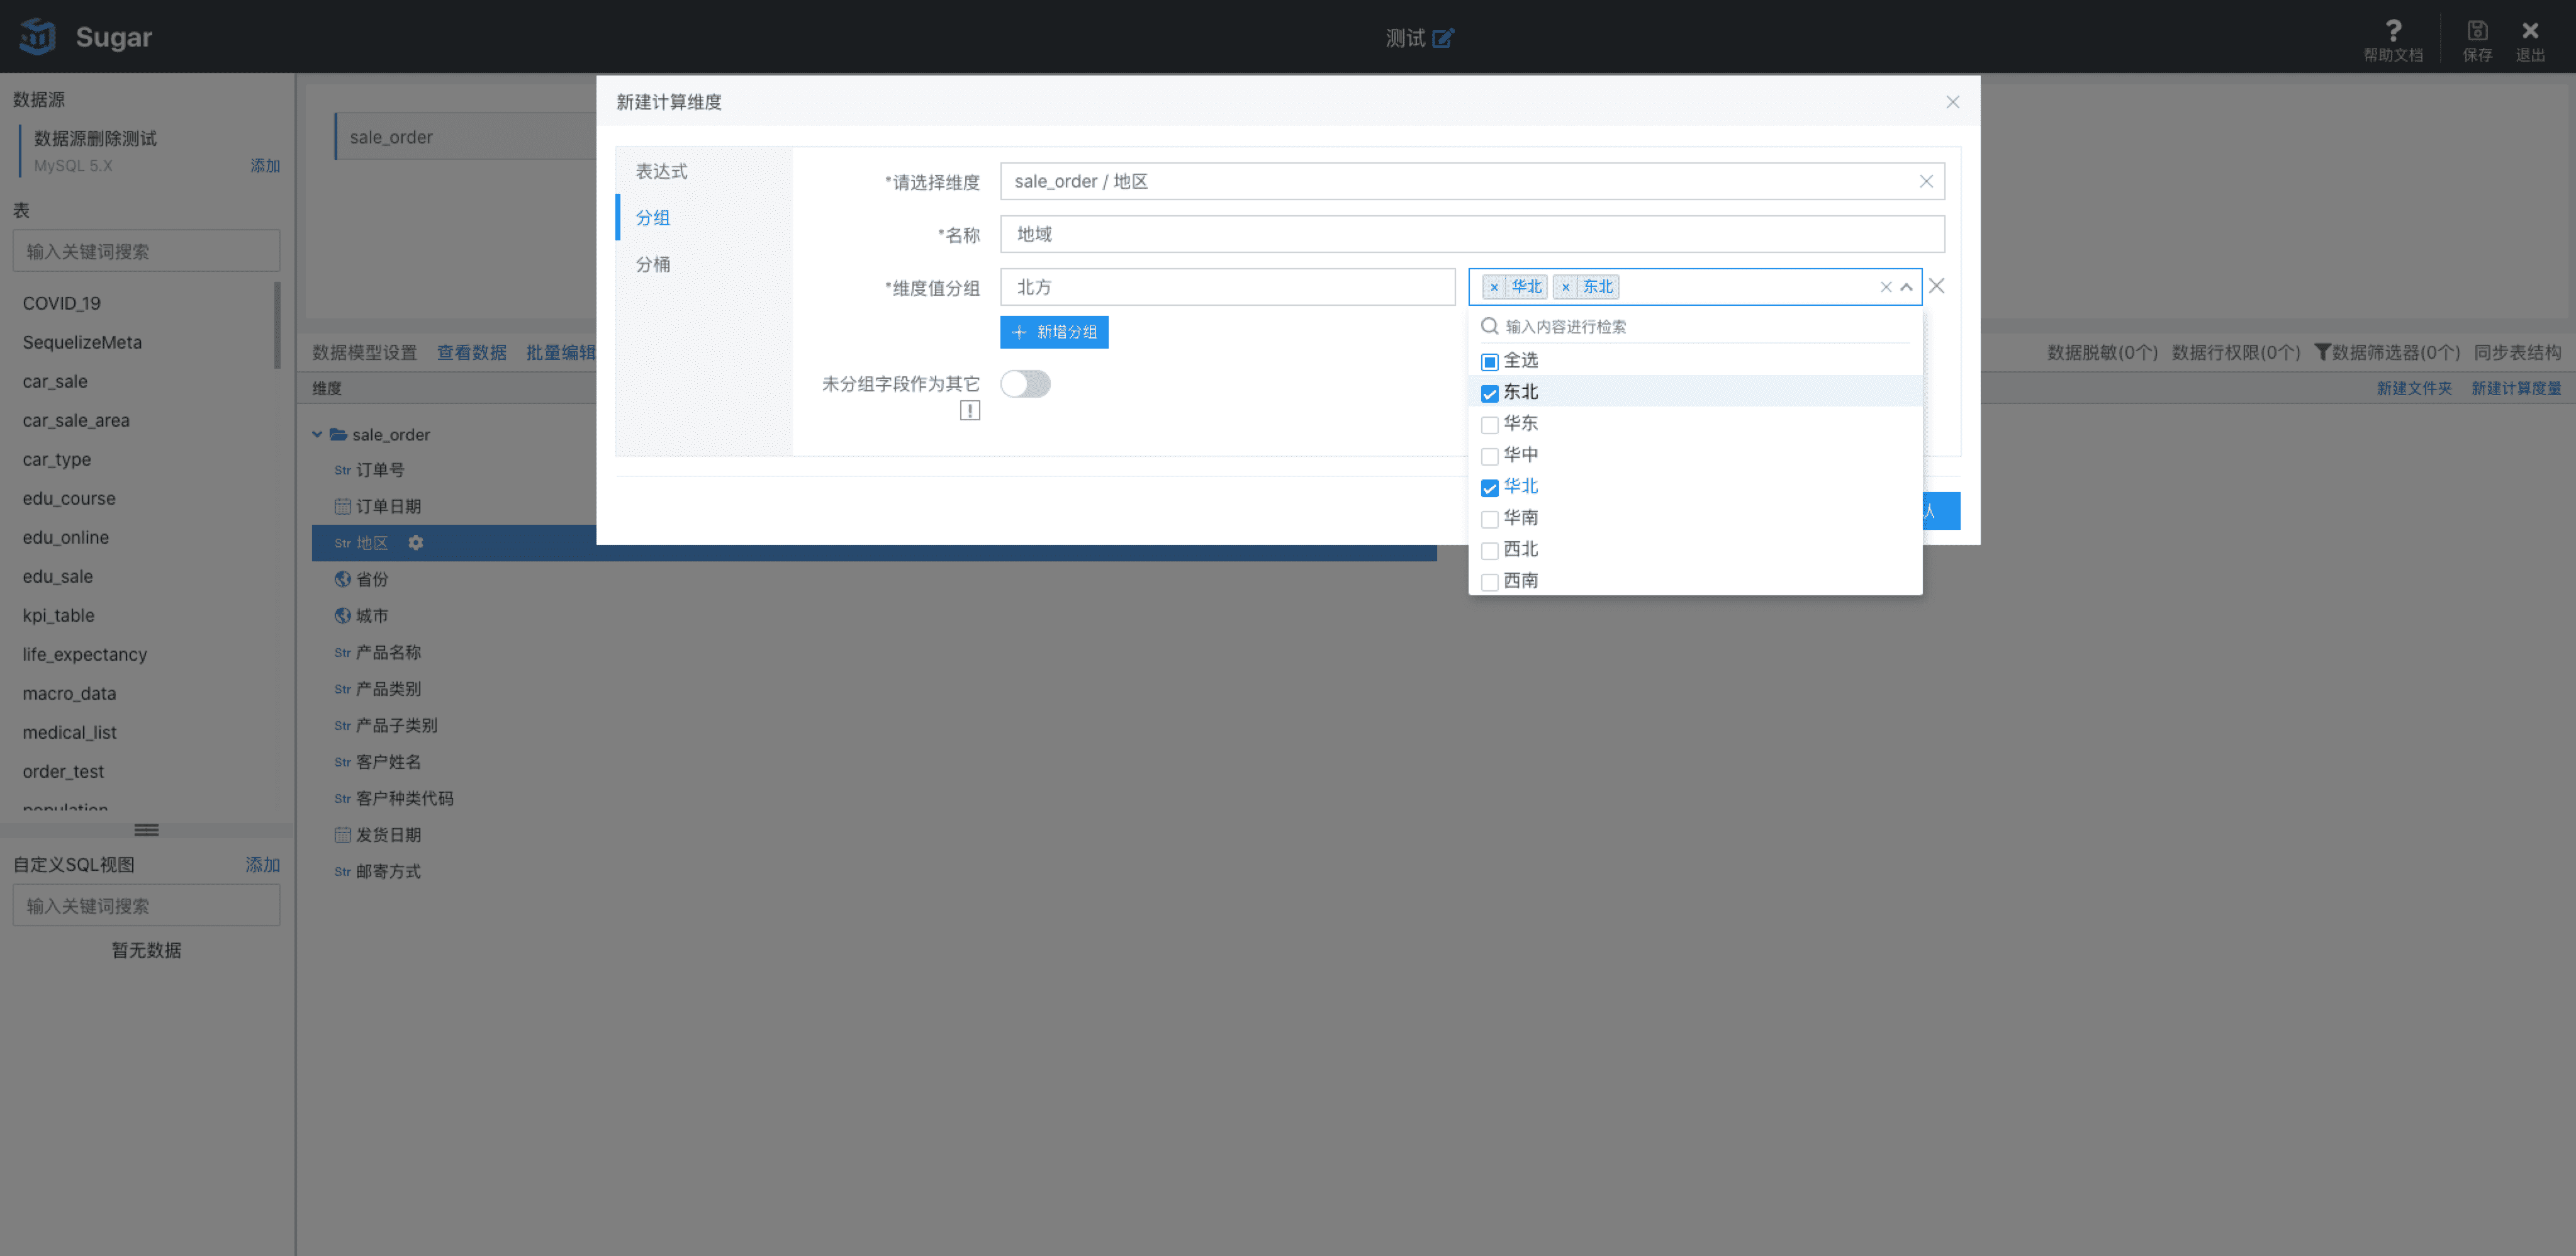Open 帮助文档 help icon
The image size is (2576, 1256).
click(x=2392, y=30)
